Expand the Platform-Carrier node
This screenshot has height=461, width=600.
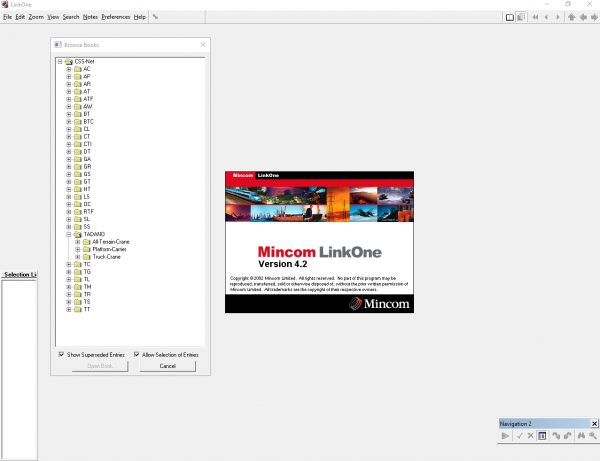(x=77, y=249)
